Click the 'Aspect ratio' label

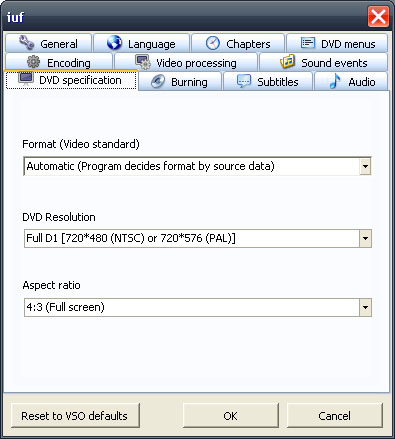51,285
